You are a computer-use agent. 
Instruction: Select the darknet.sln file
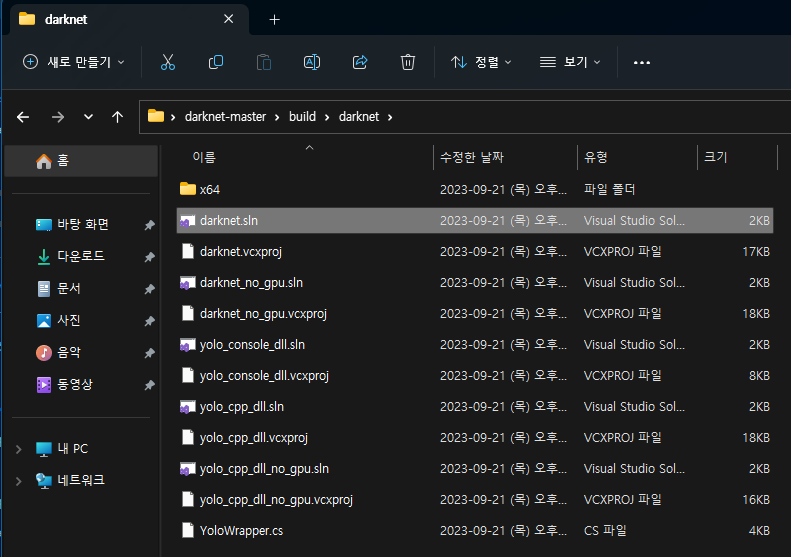click(475, 220)
